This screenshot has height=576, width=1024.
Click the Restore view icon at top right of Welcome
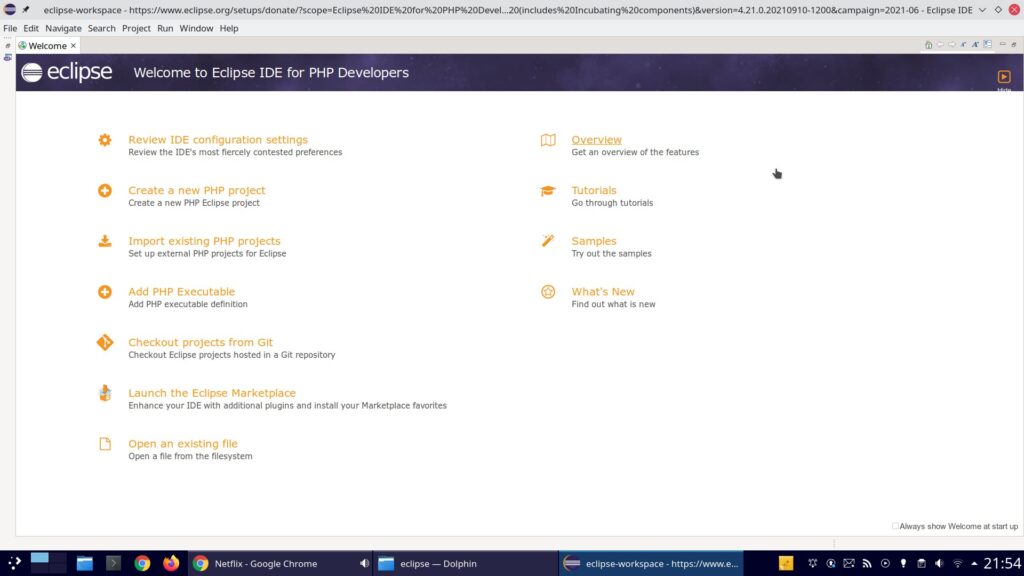coord(1014,44)
